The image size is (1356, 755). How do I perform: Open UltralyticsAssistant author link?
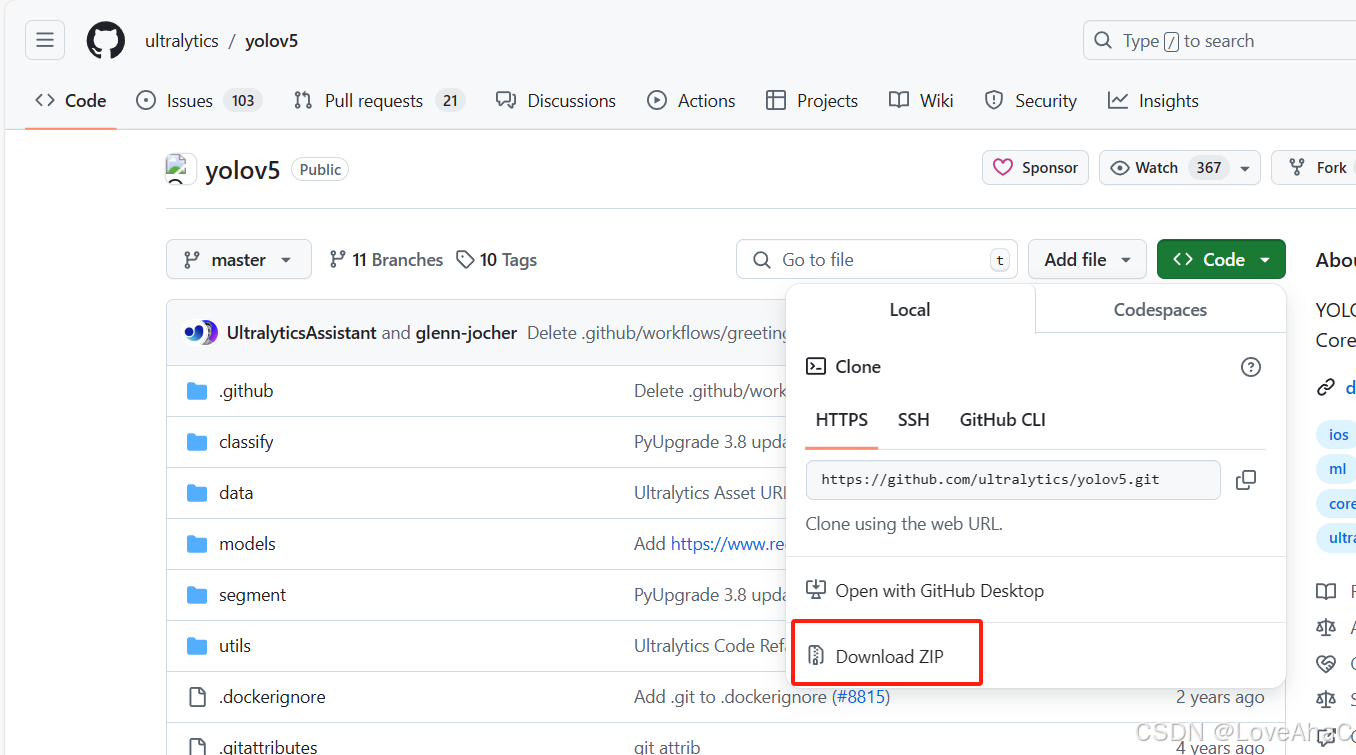click(302, 333)
